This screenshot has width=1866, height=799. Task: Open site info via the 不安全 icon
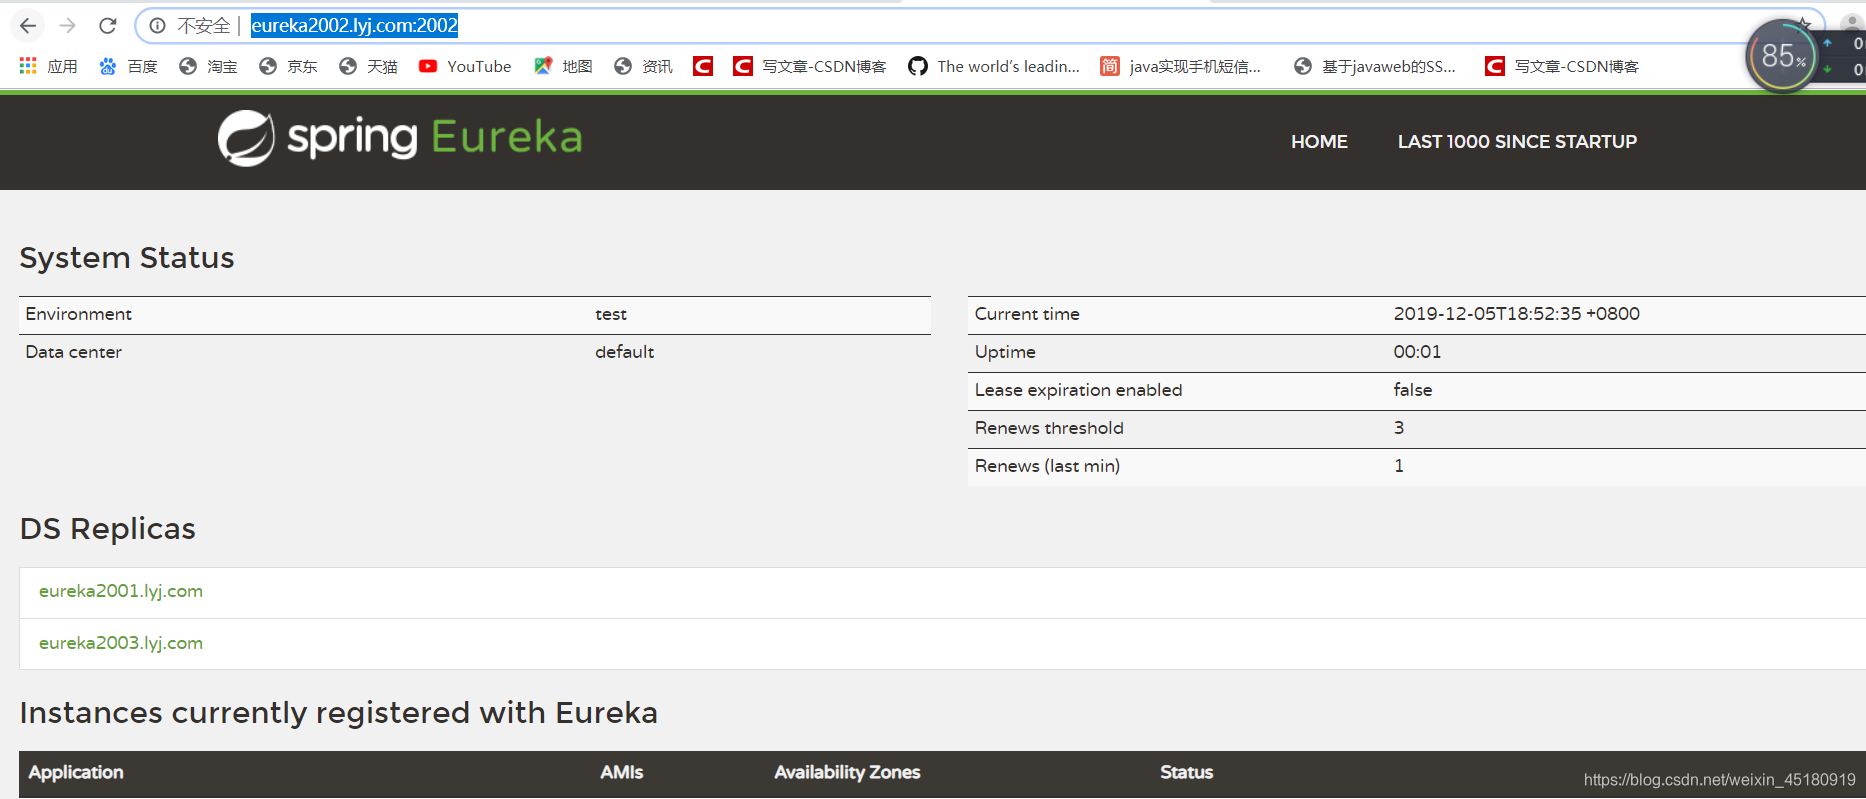point(157,26)
